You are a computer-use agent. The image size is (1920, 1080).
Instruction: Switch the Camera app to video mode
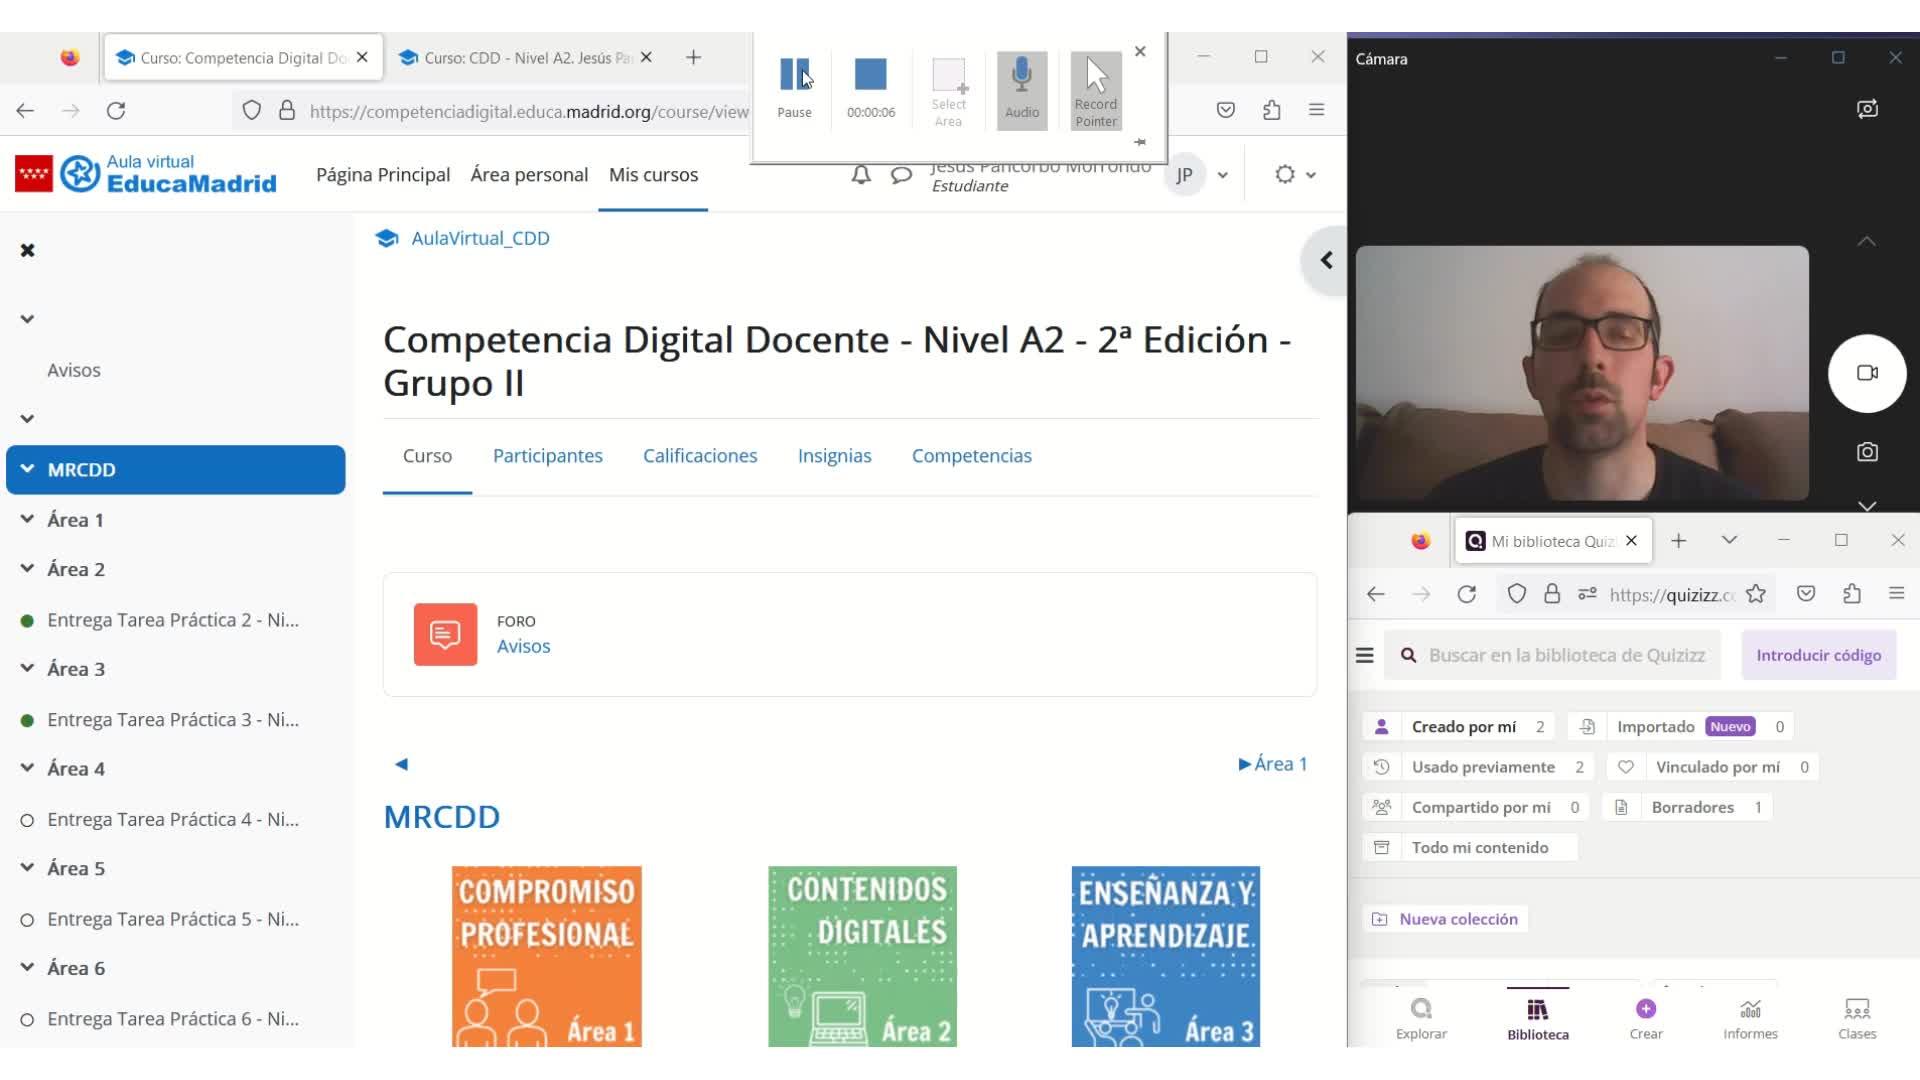click(x=1866, y=373)
